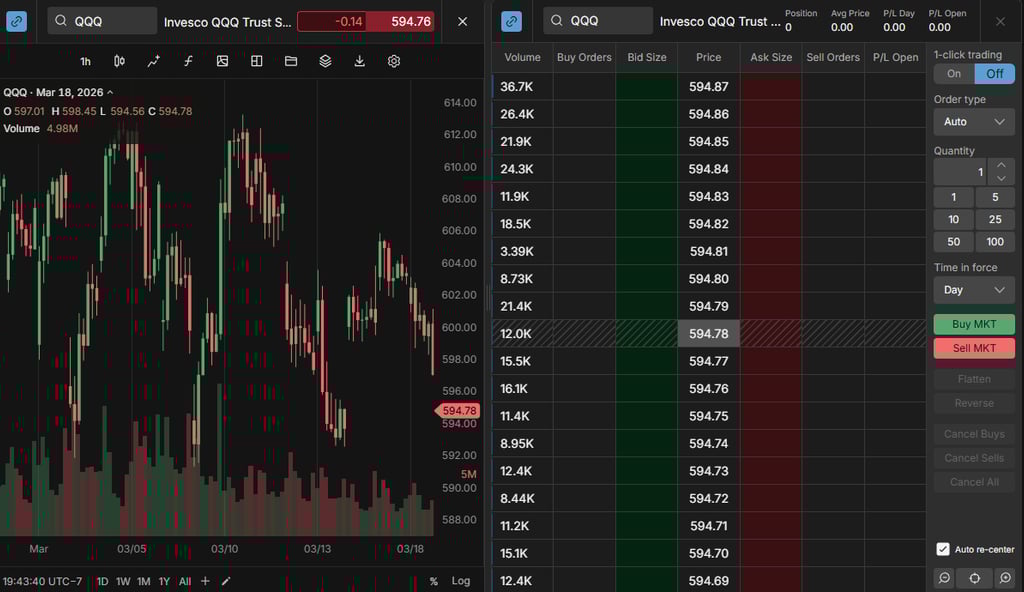The image size is (1024, 592).
Task: Click the search icon in chart symbol box
Action: tap(61, 21)
